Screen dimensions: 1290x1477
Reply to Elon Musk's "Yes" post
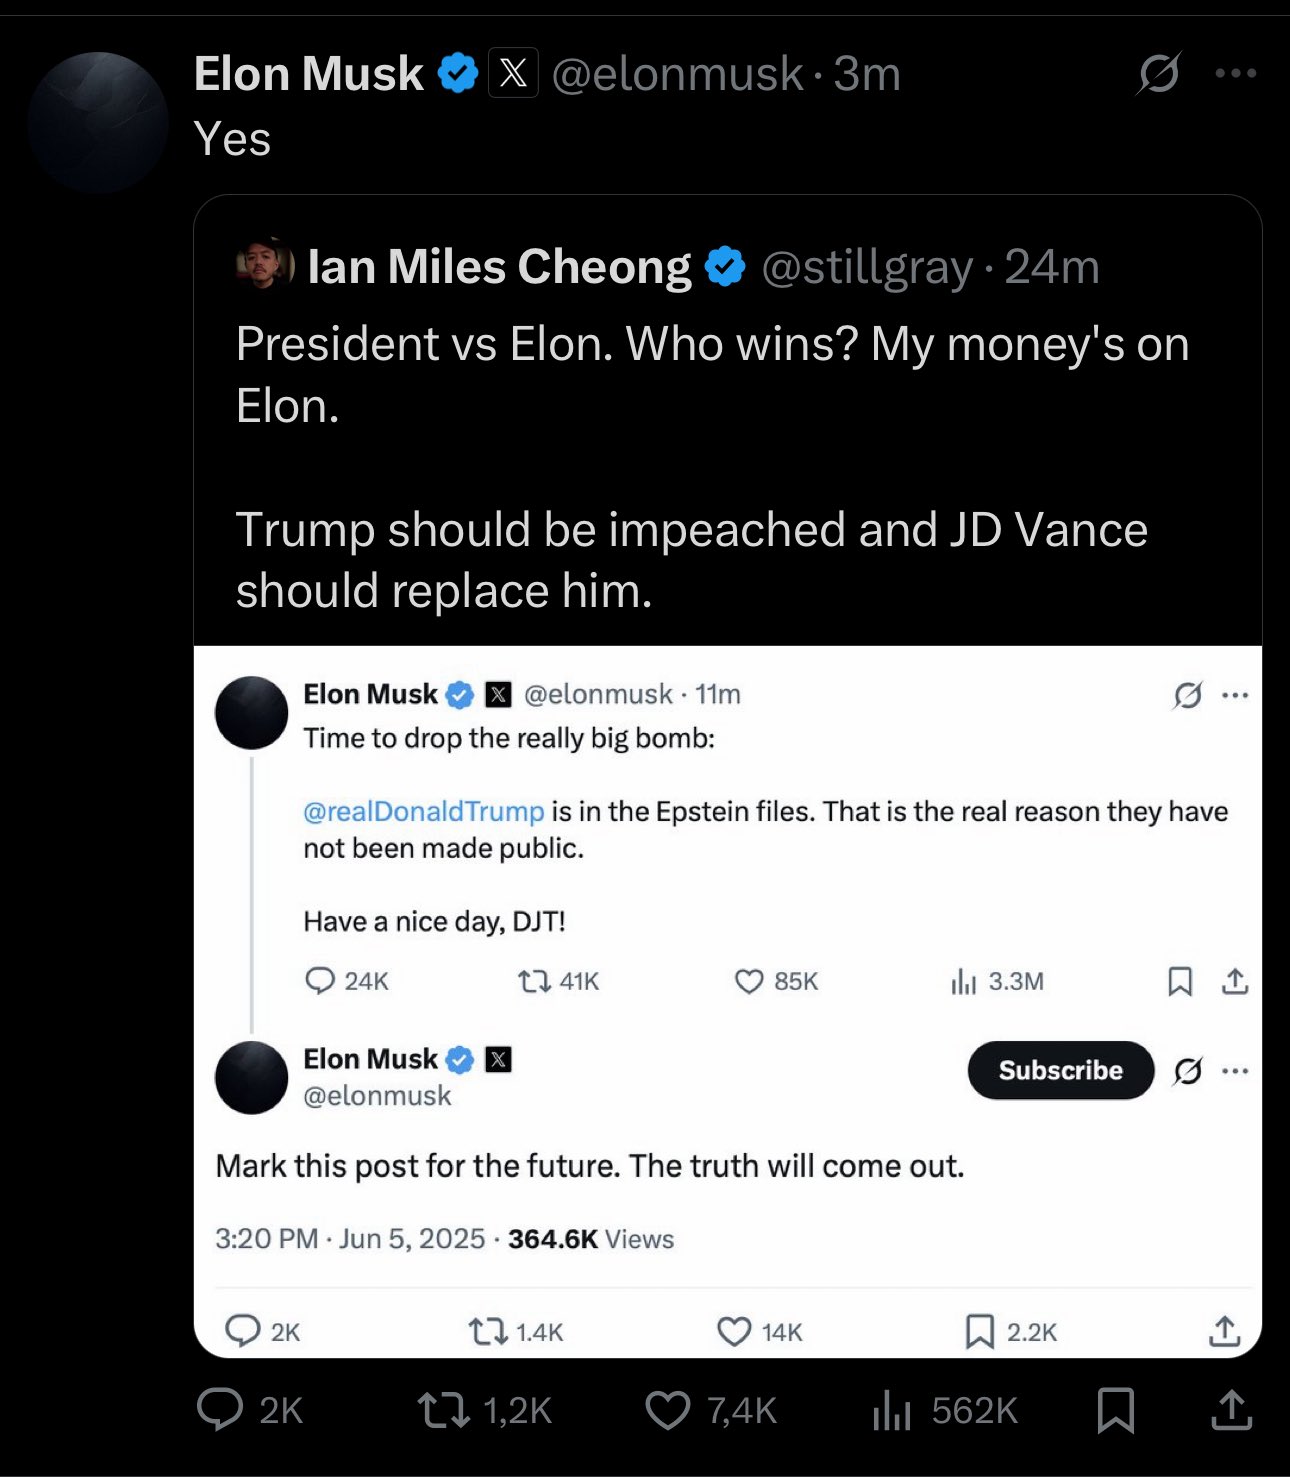[221, 1409]
